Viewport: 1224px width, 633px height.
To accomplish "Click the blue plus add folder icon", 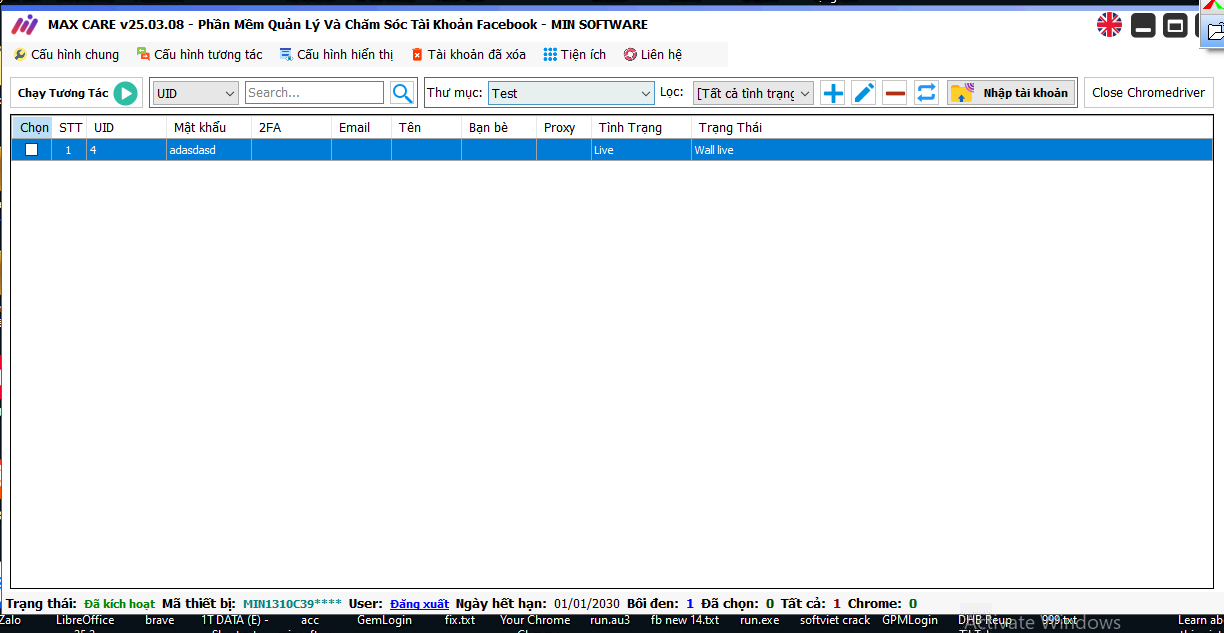I will click(x=832, y=93).
